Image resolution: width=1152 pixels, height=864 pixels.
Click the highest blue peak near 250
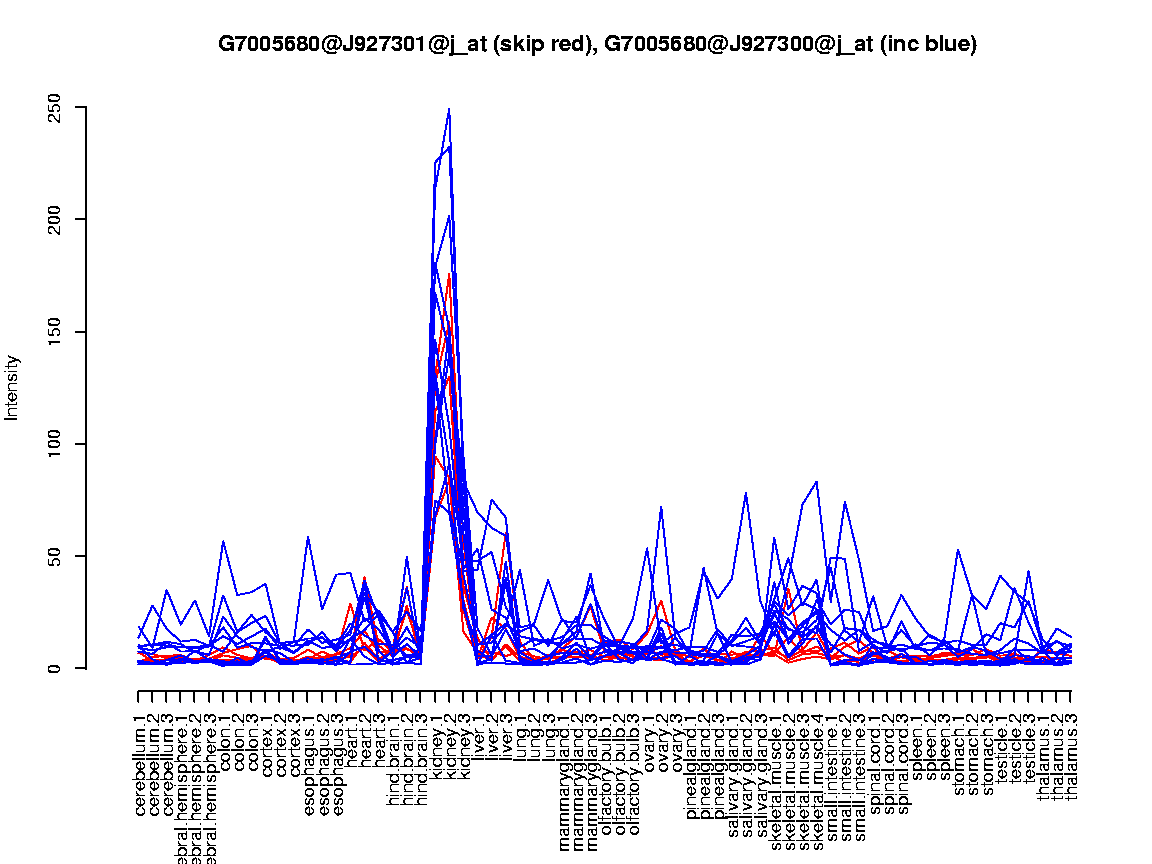click(x=449, y=110)
